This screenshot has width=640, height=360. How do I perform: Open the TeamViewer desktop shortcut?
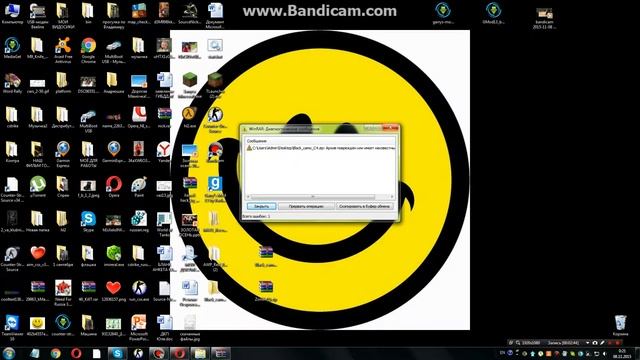12,327
